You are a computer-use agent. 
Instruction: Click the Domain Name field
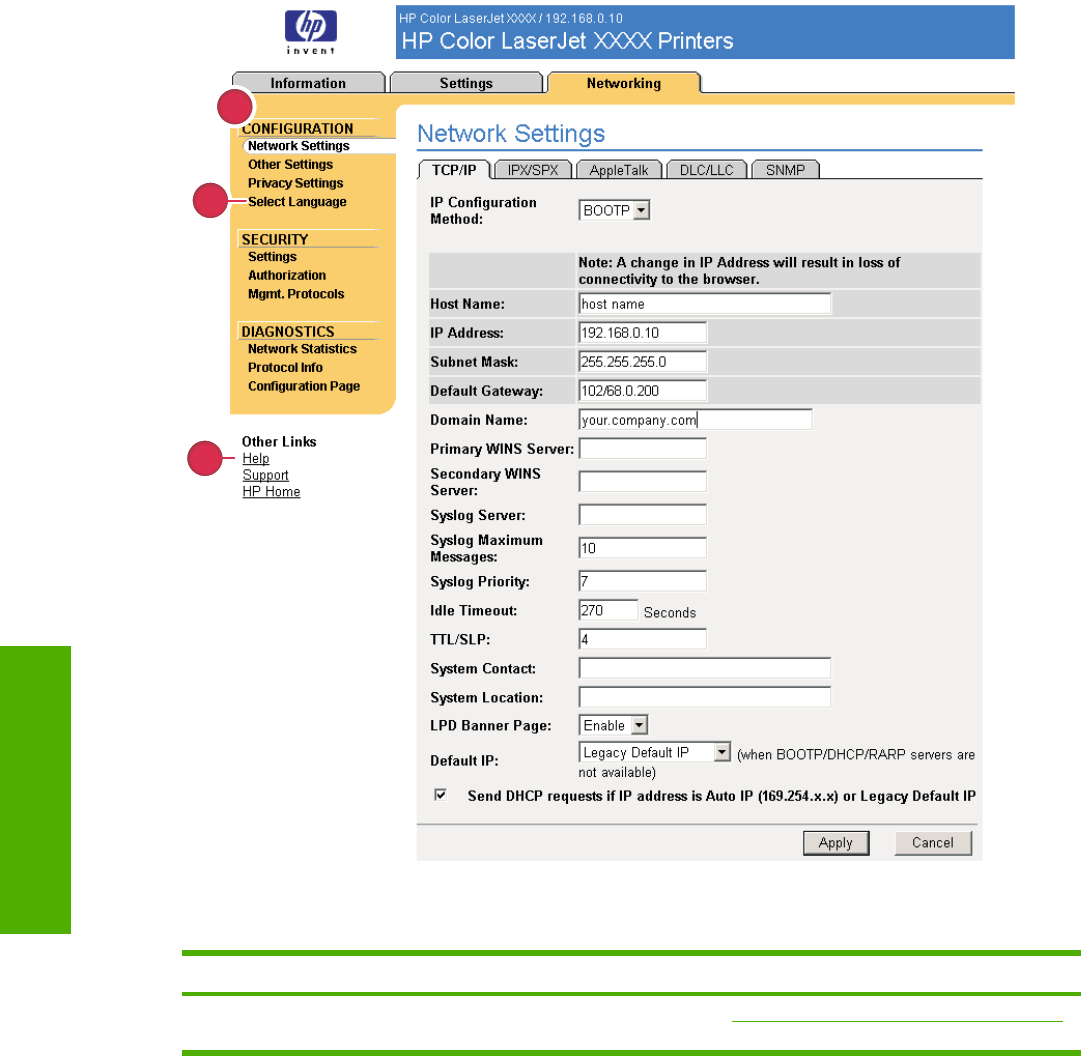click(x=696, y=420)
